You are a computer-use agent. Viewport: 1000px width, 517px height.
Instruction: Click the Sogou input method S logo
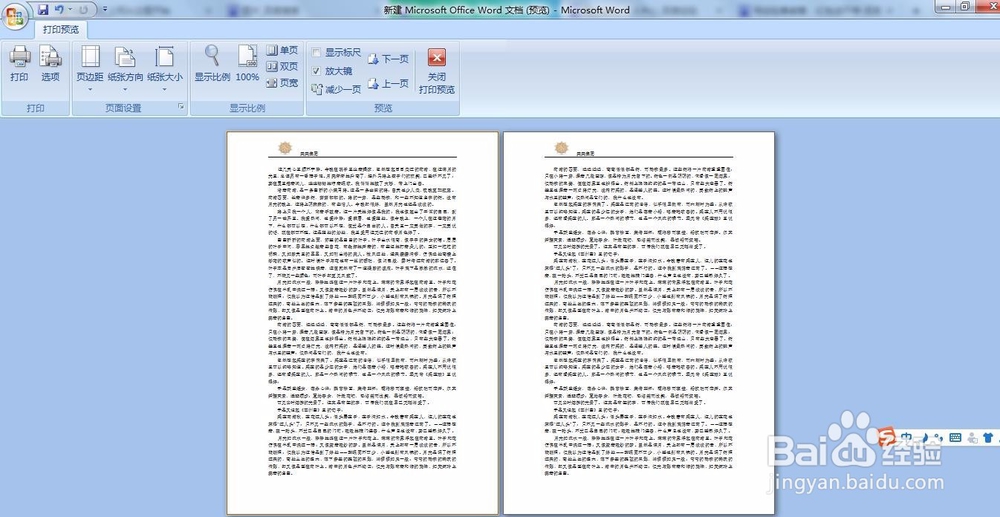886,437
